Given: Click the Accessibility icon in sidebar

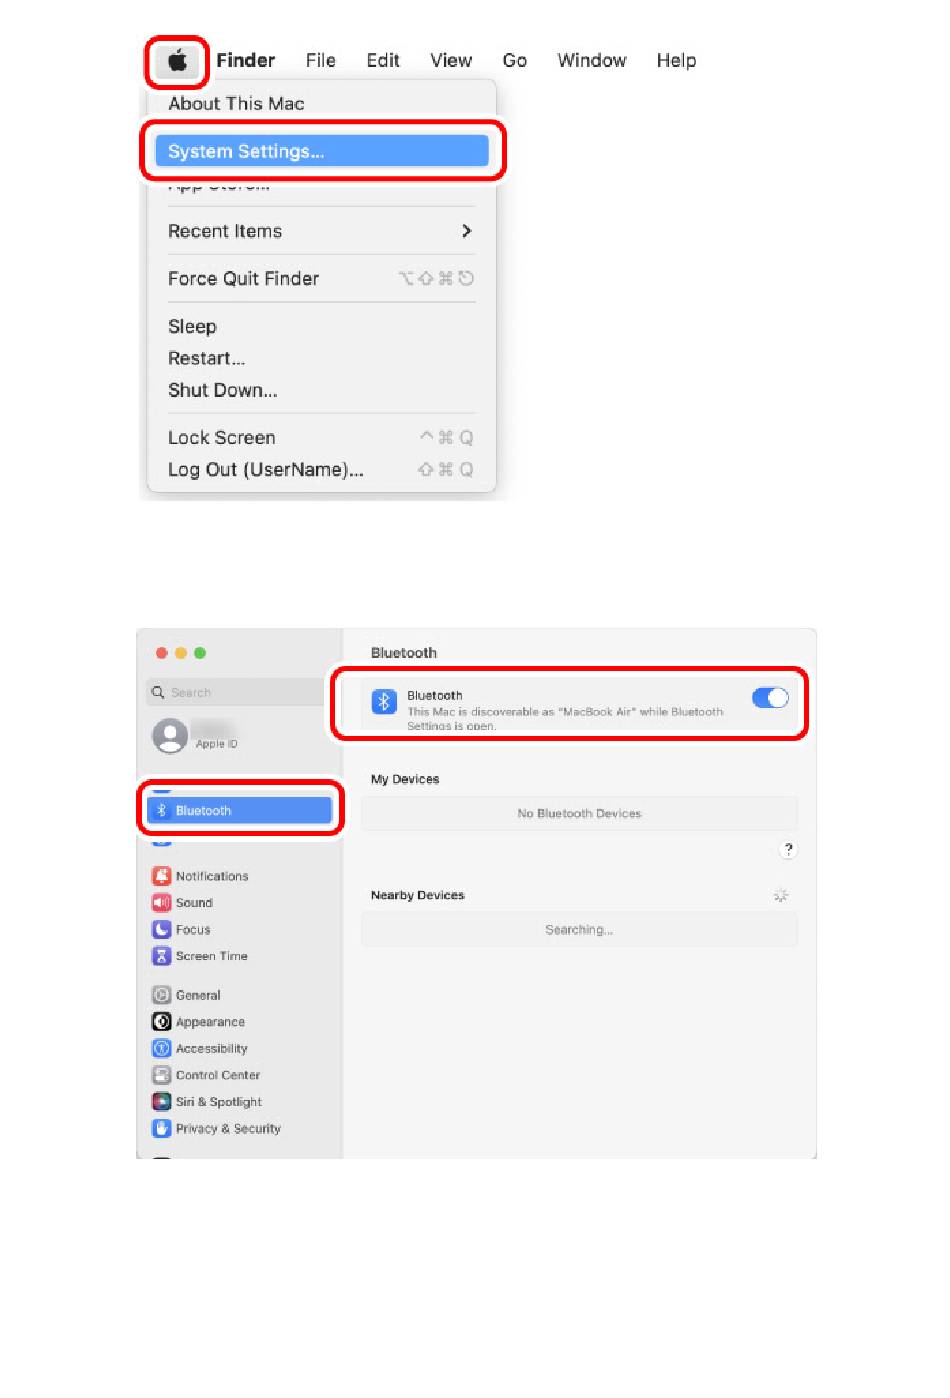Looking at the screenshot, I should tap(161, 1048).
